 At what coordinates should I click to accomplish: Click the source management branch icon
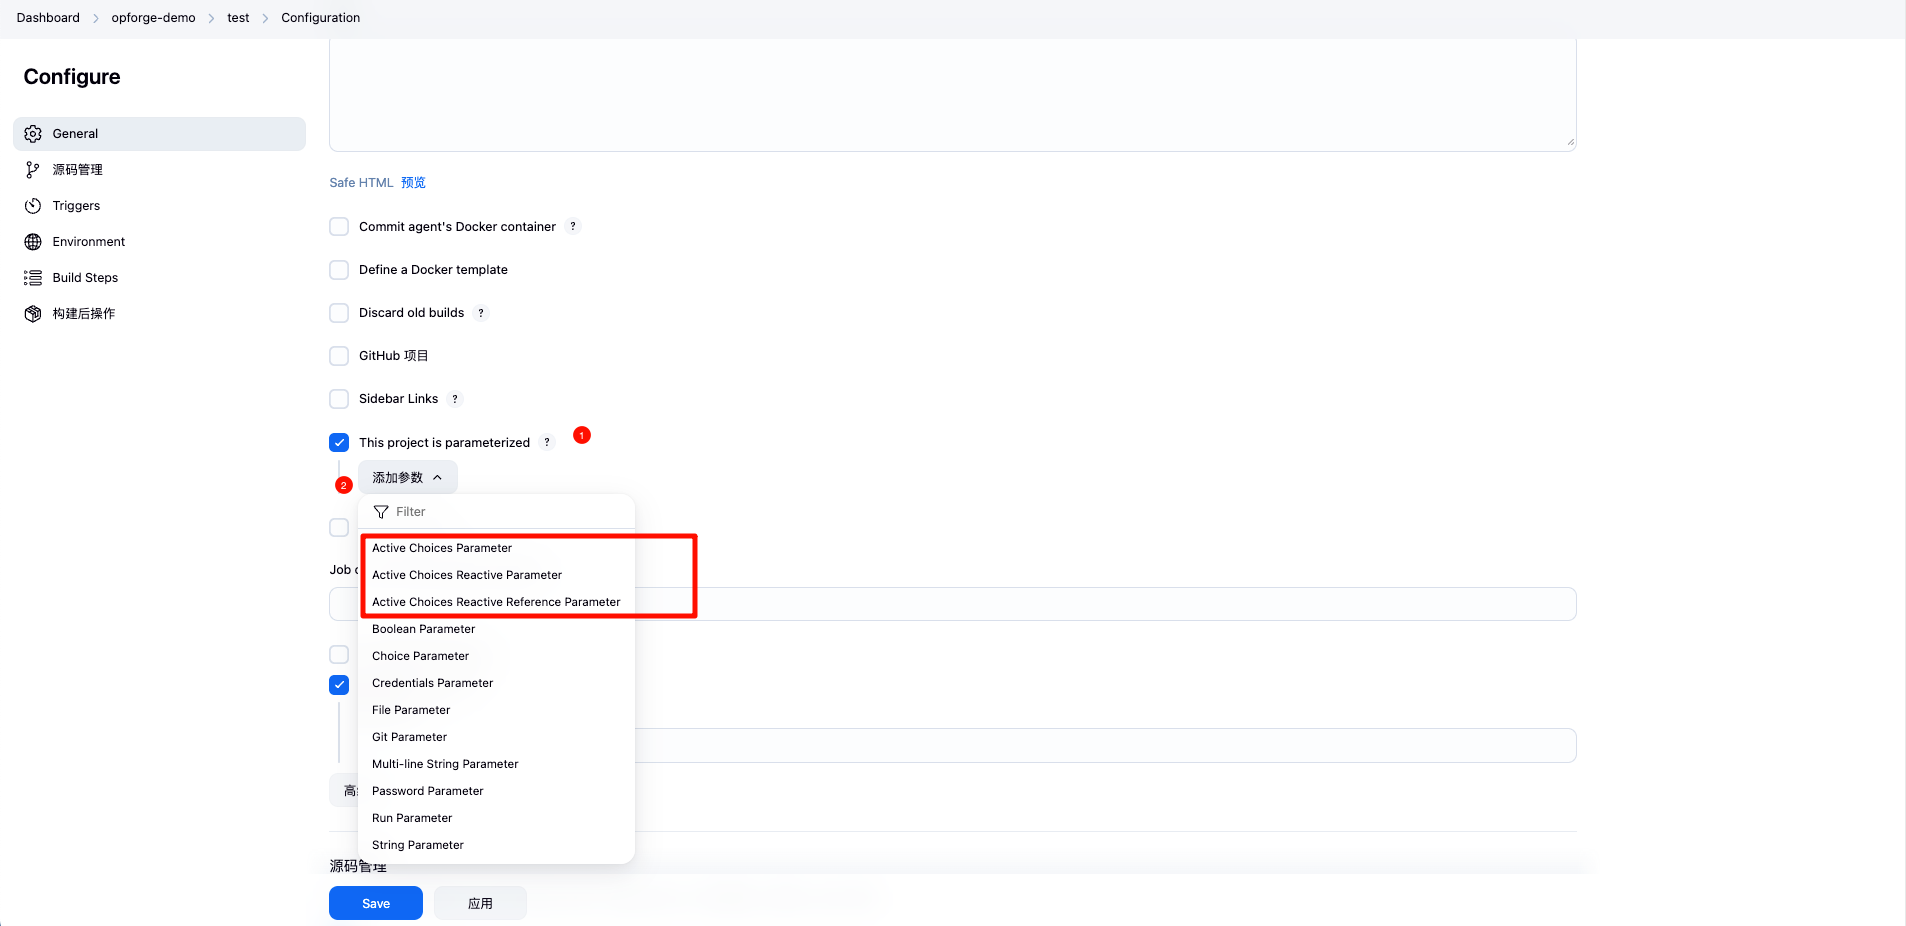(33, 170)
